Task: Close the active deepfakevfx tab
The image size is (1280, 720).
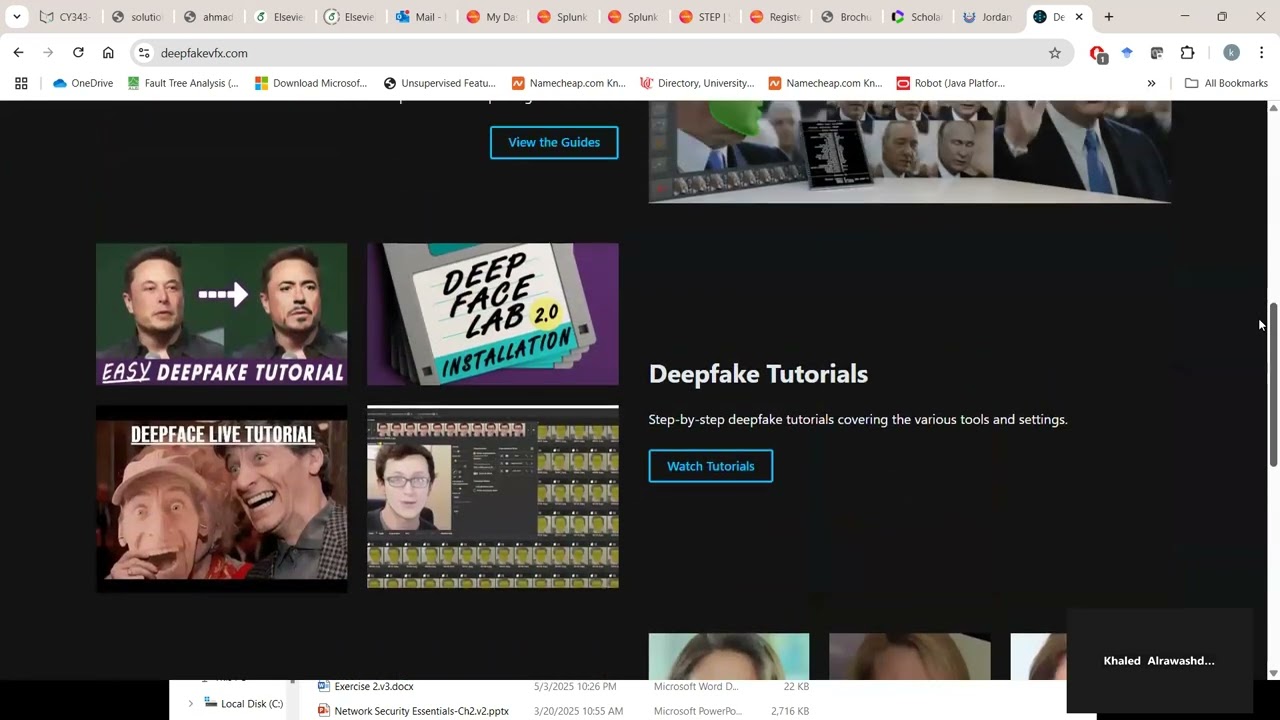Action: pos(1079,17)
